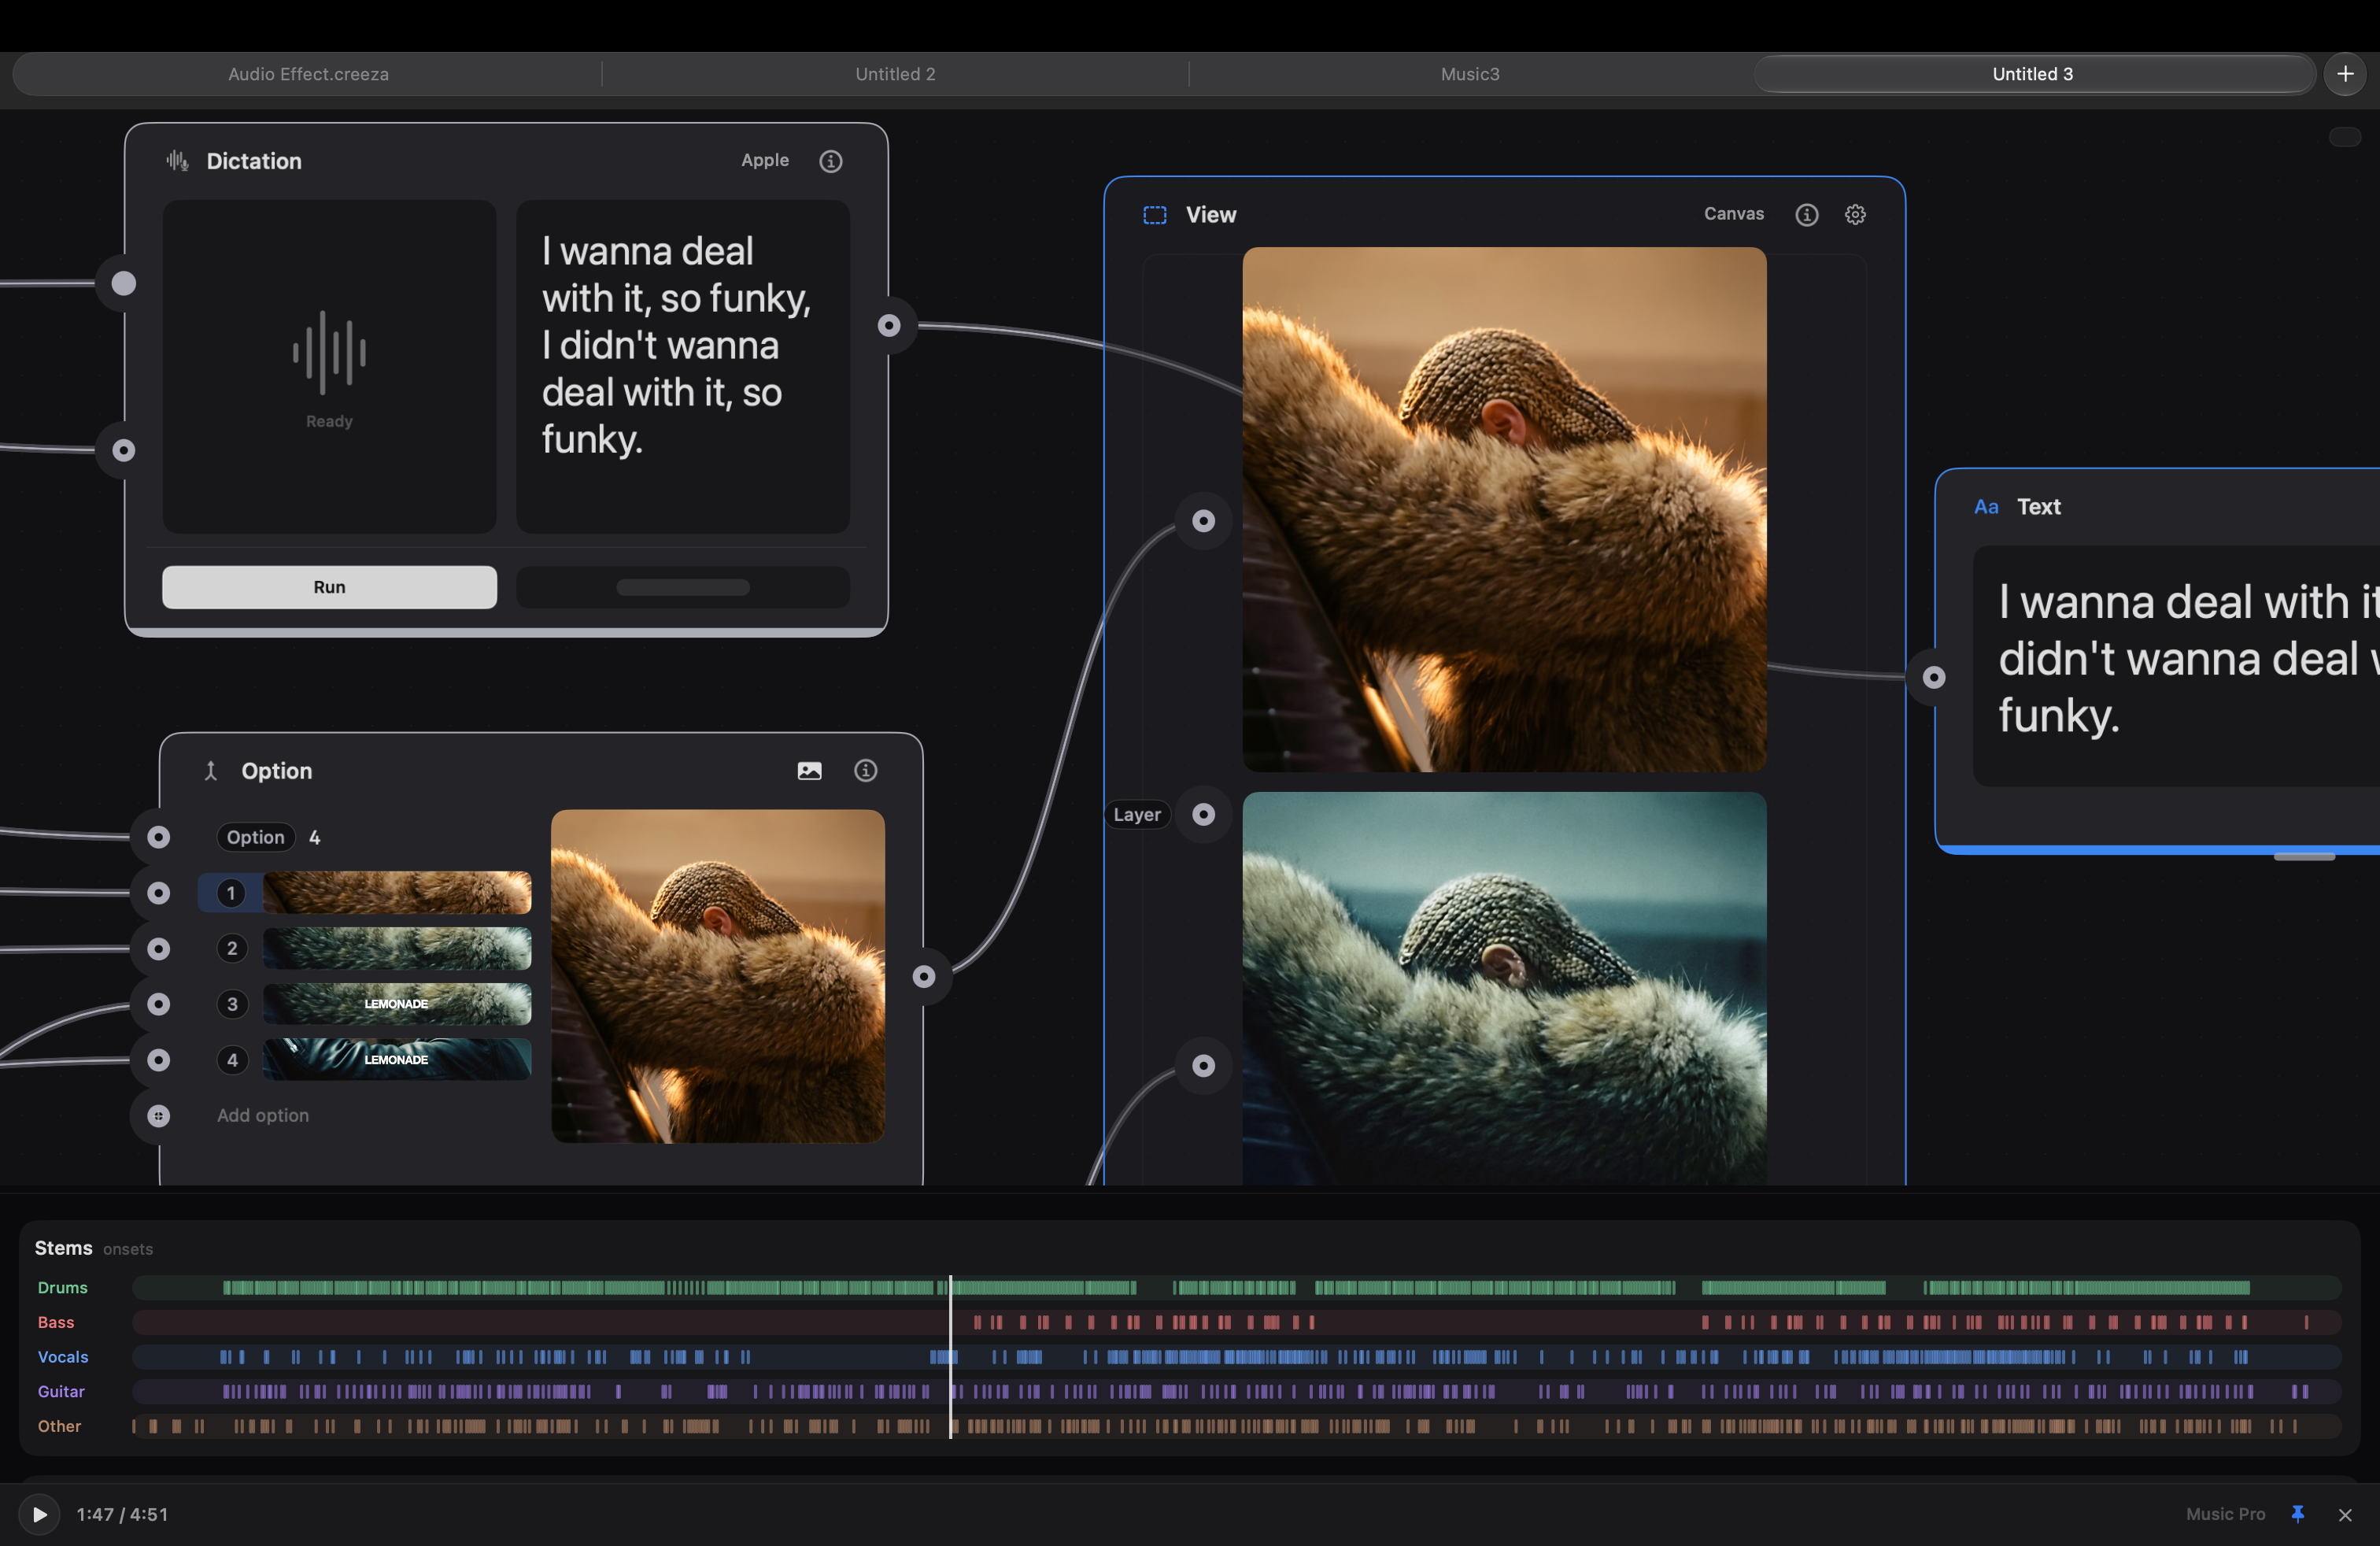This screenshot has width=2380, height=1546.
Task: Click View node bottom input port
Action: tap(1203, 1066)
